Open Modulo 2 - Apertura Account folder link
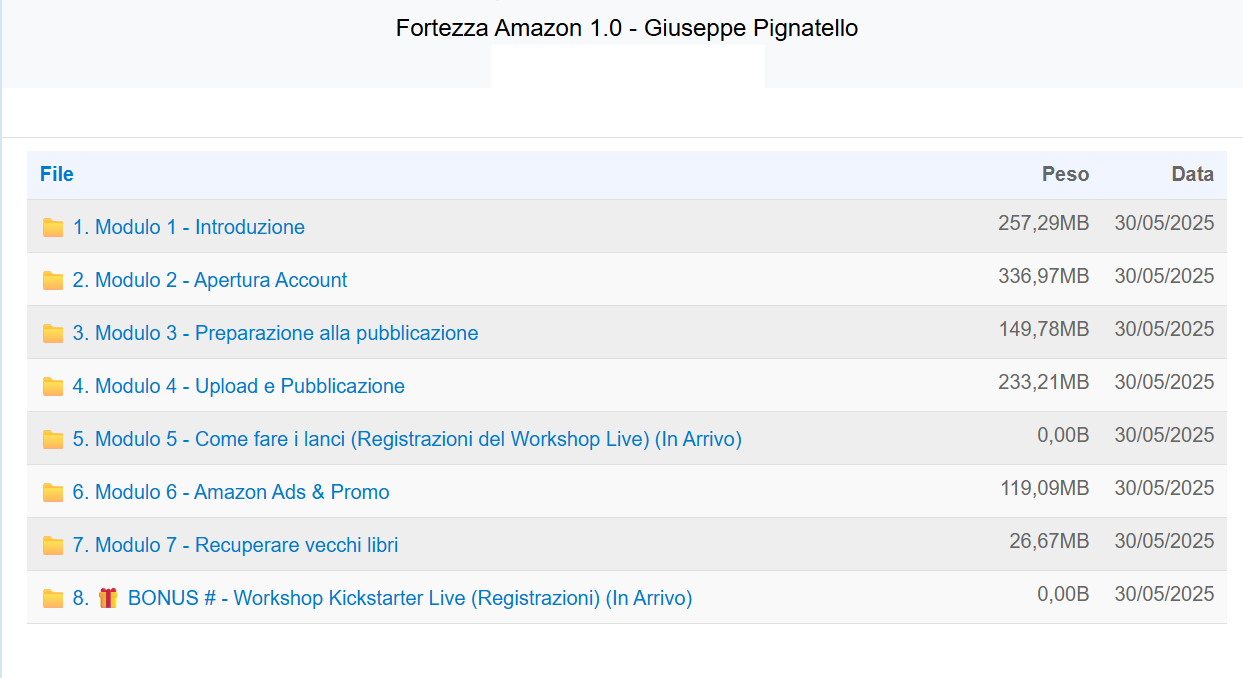 point(210,280)
